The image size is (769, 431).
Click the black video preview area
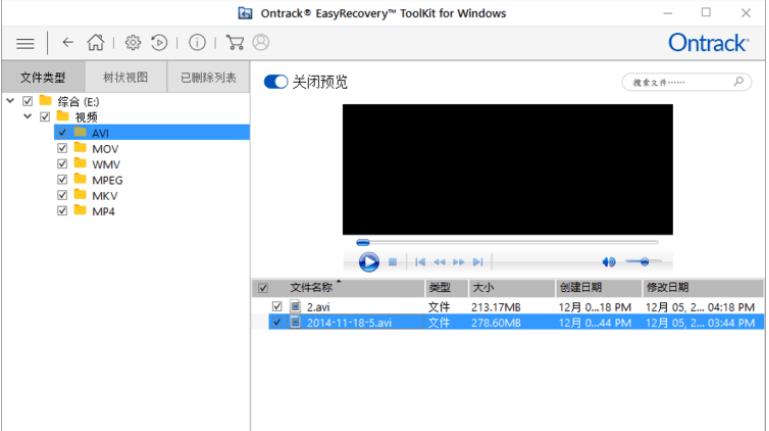coord(508,169)
